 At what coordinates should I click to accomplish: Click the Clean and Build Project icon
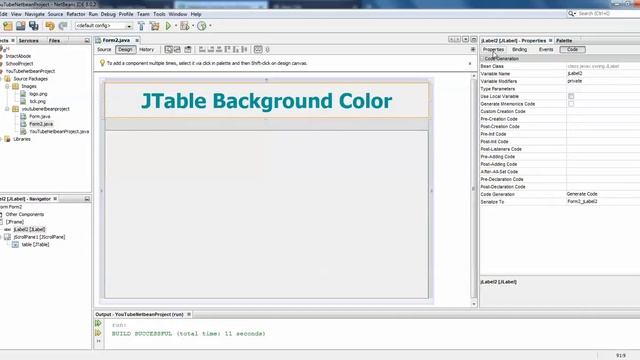coord(155,26)
